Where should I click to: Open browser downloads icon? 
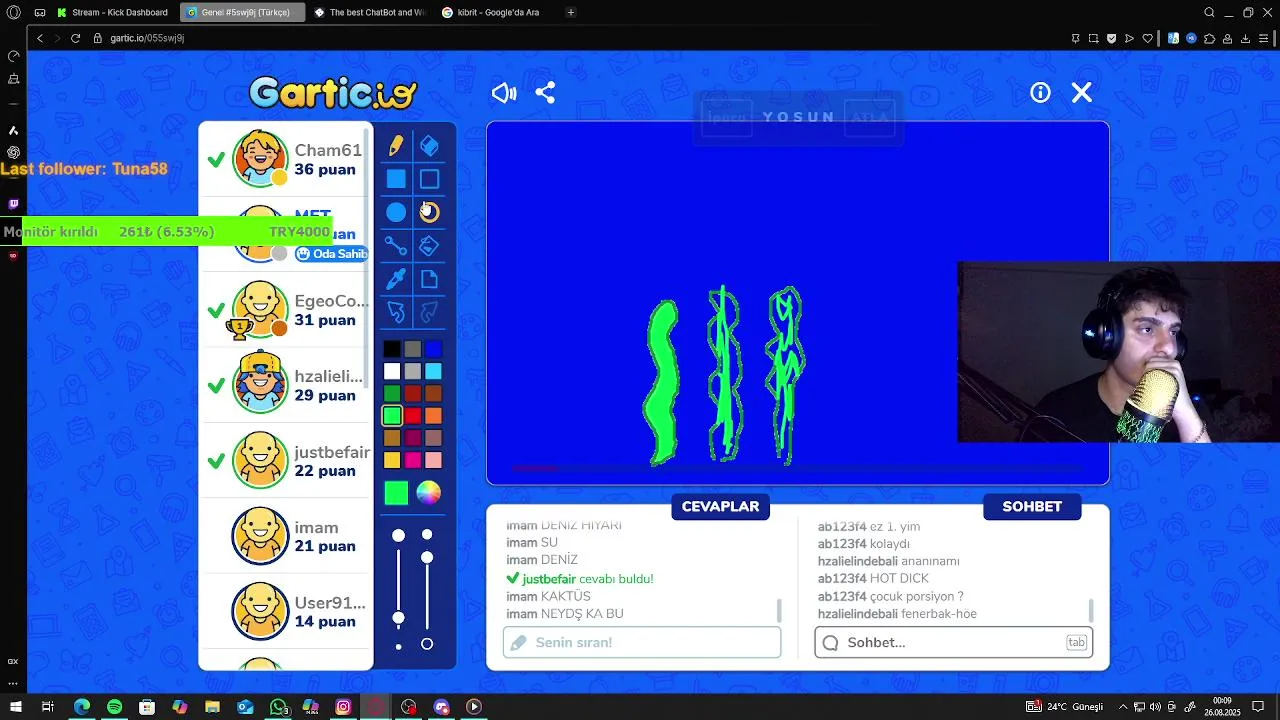(1245, 38)
